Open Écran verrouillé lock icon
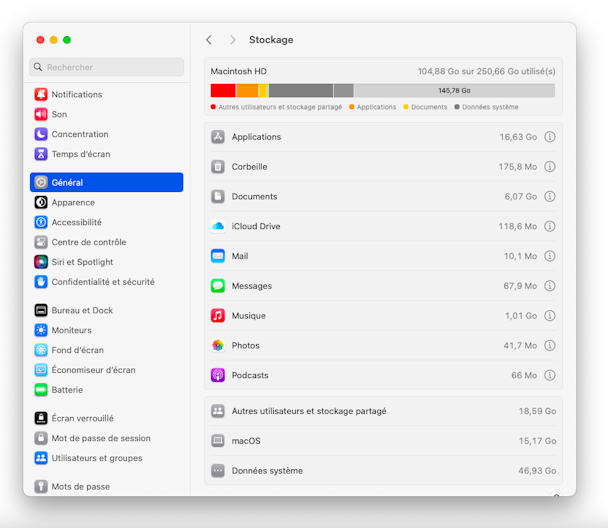 coord(41,418)
